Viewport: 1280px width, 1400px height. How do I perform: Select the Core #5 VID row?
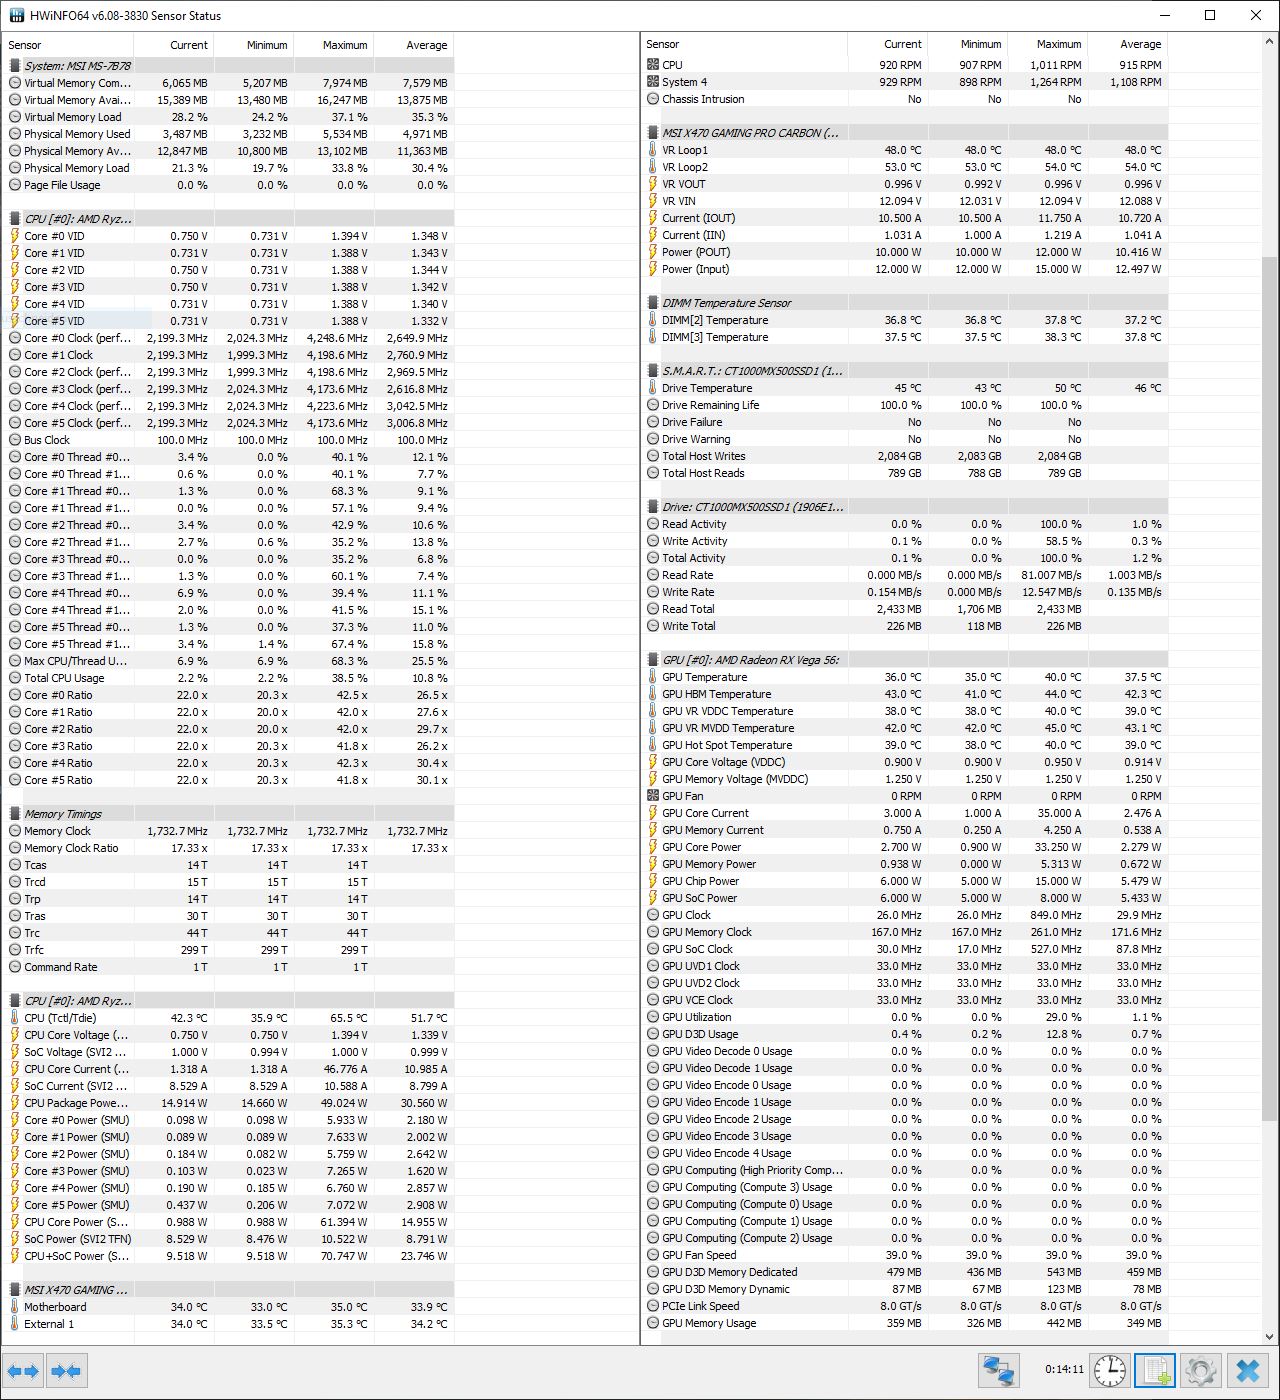(x=230, y=321)
